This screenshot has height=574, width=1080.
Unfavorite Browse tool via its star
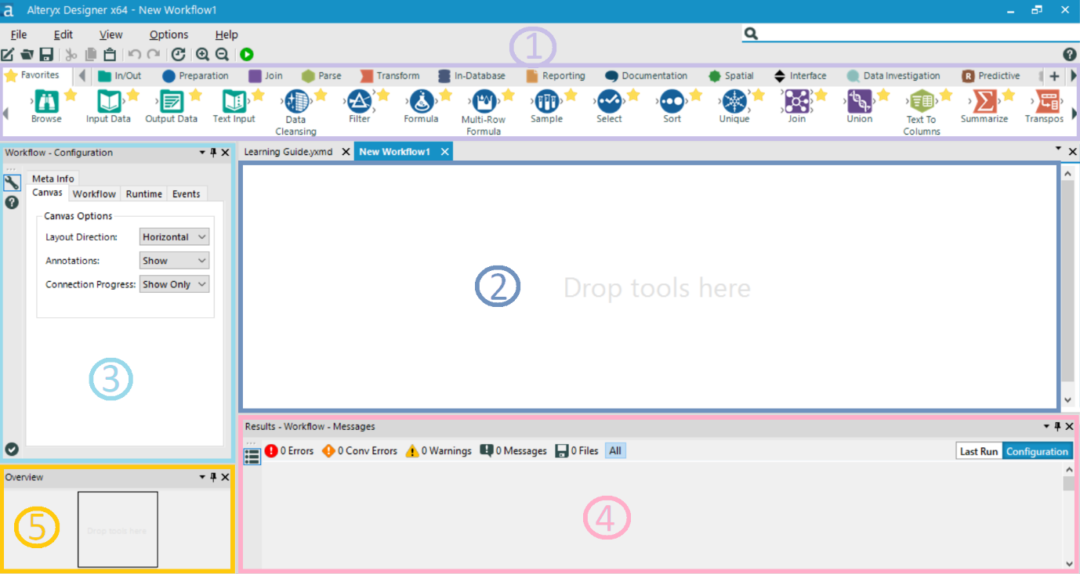[x=70, y=95]
